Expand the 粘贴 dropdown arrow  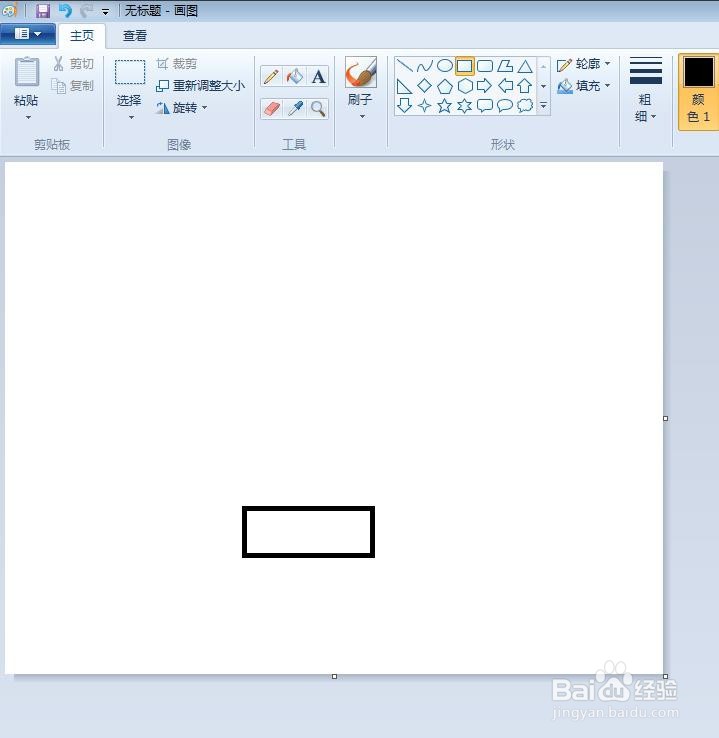pos(28,117)
